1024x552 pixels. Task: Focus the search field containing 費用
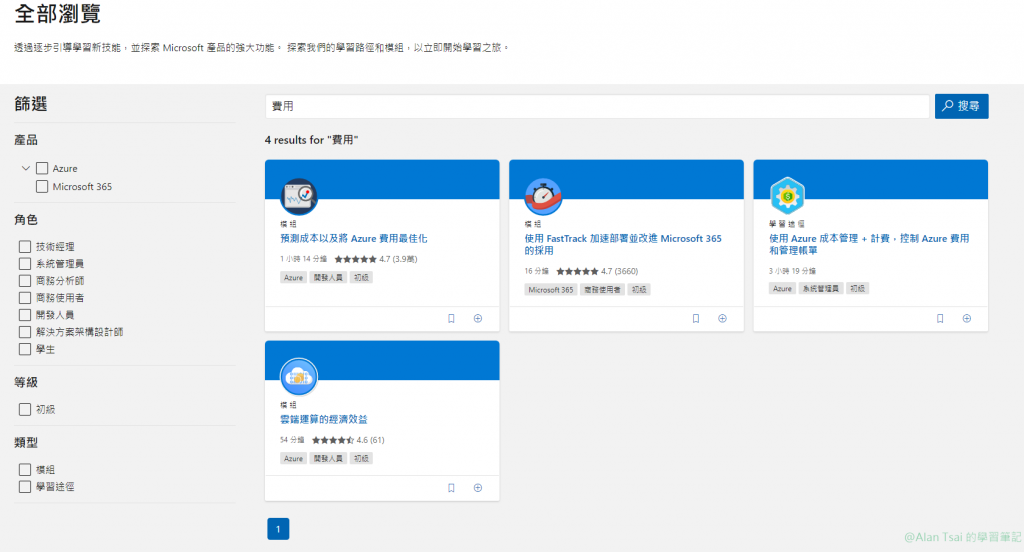(597, 106)
